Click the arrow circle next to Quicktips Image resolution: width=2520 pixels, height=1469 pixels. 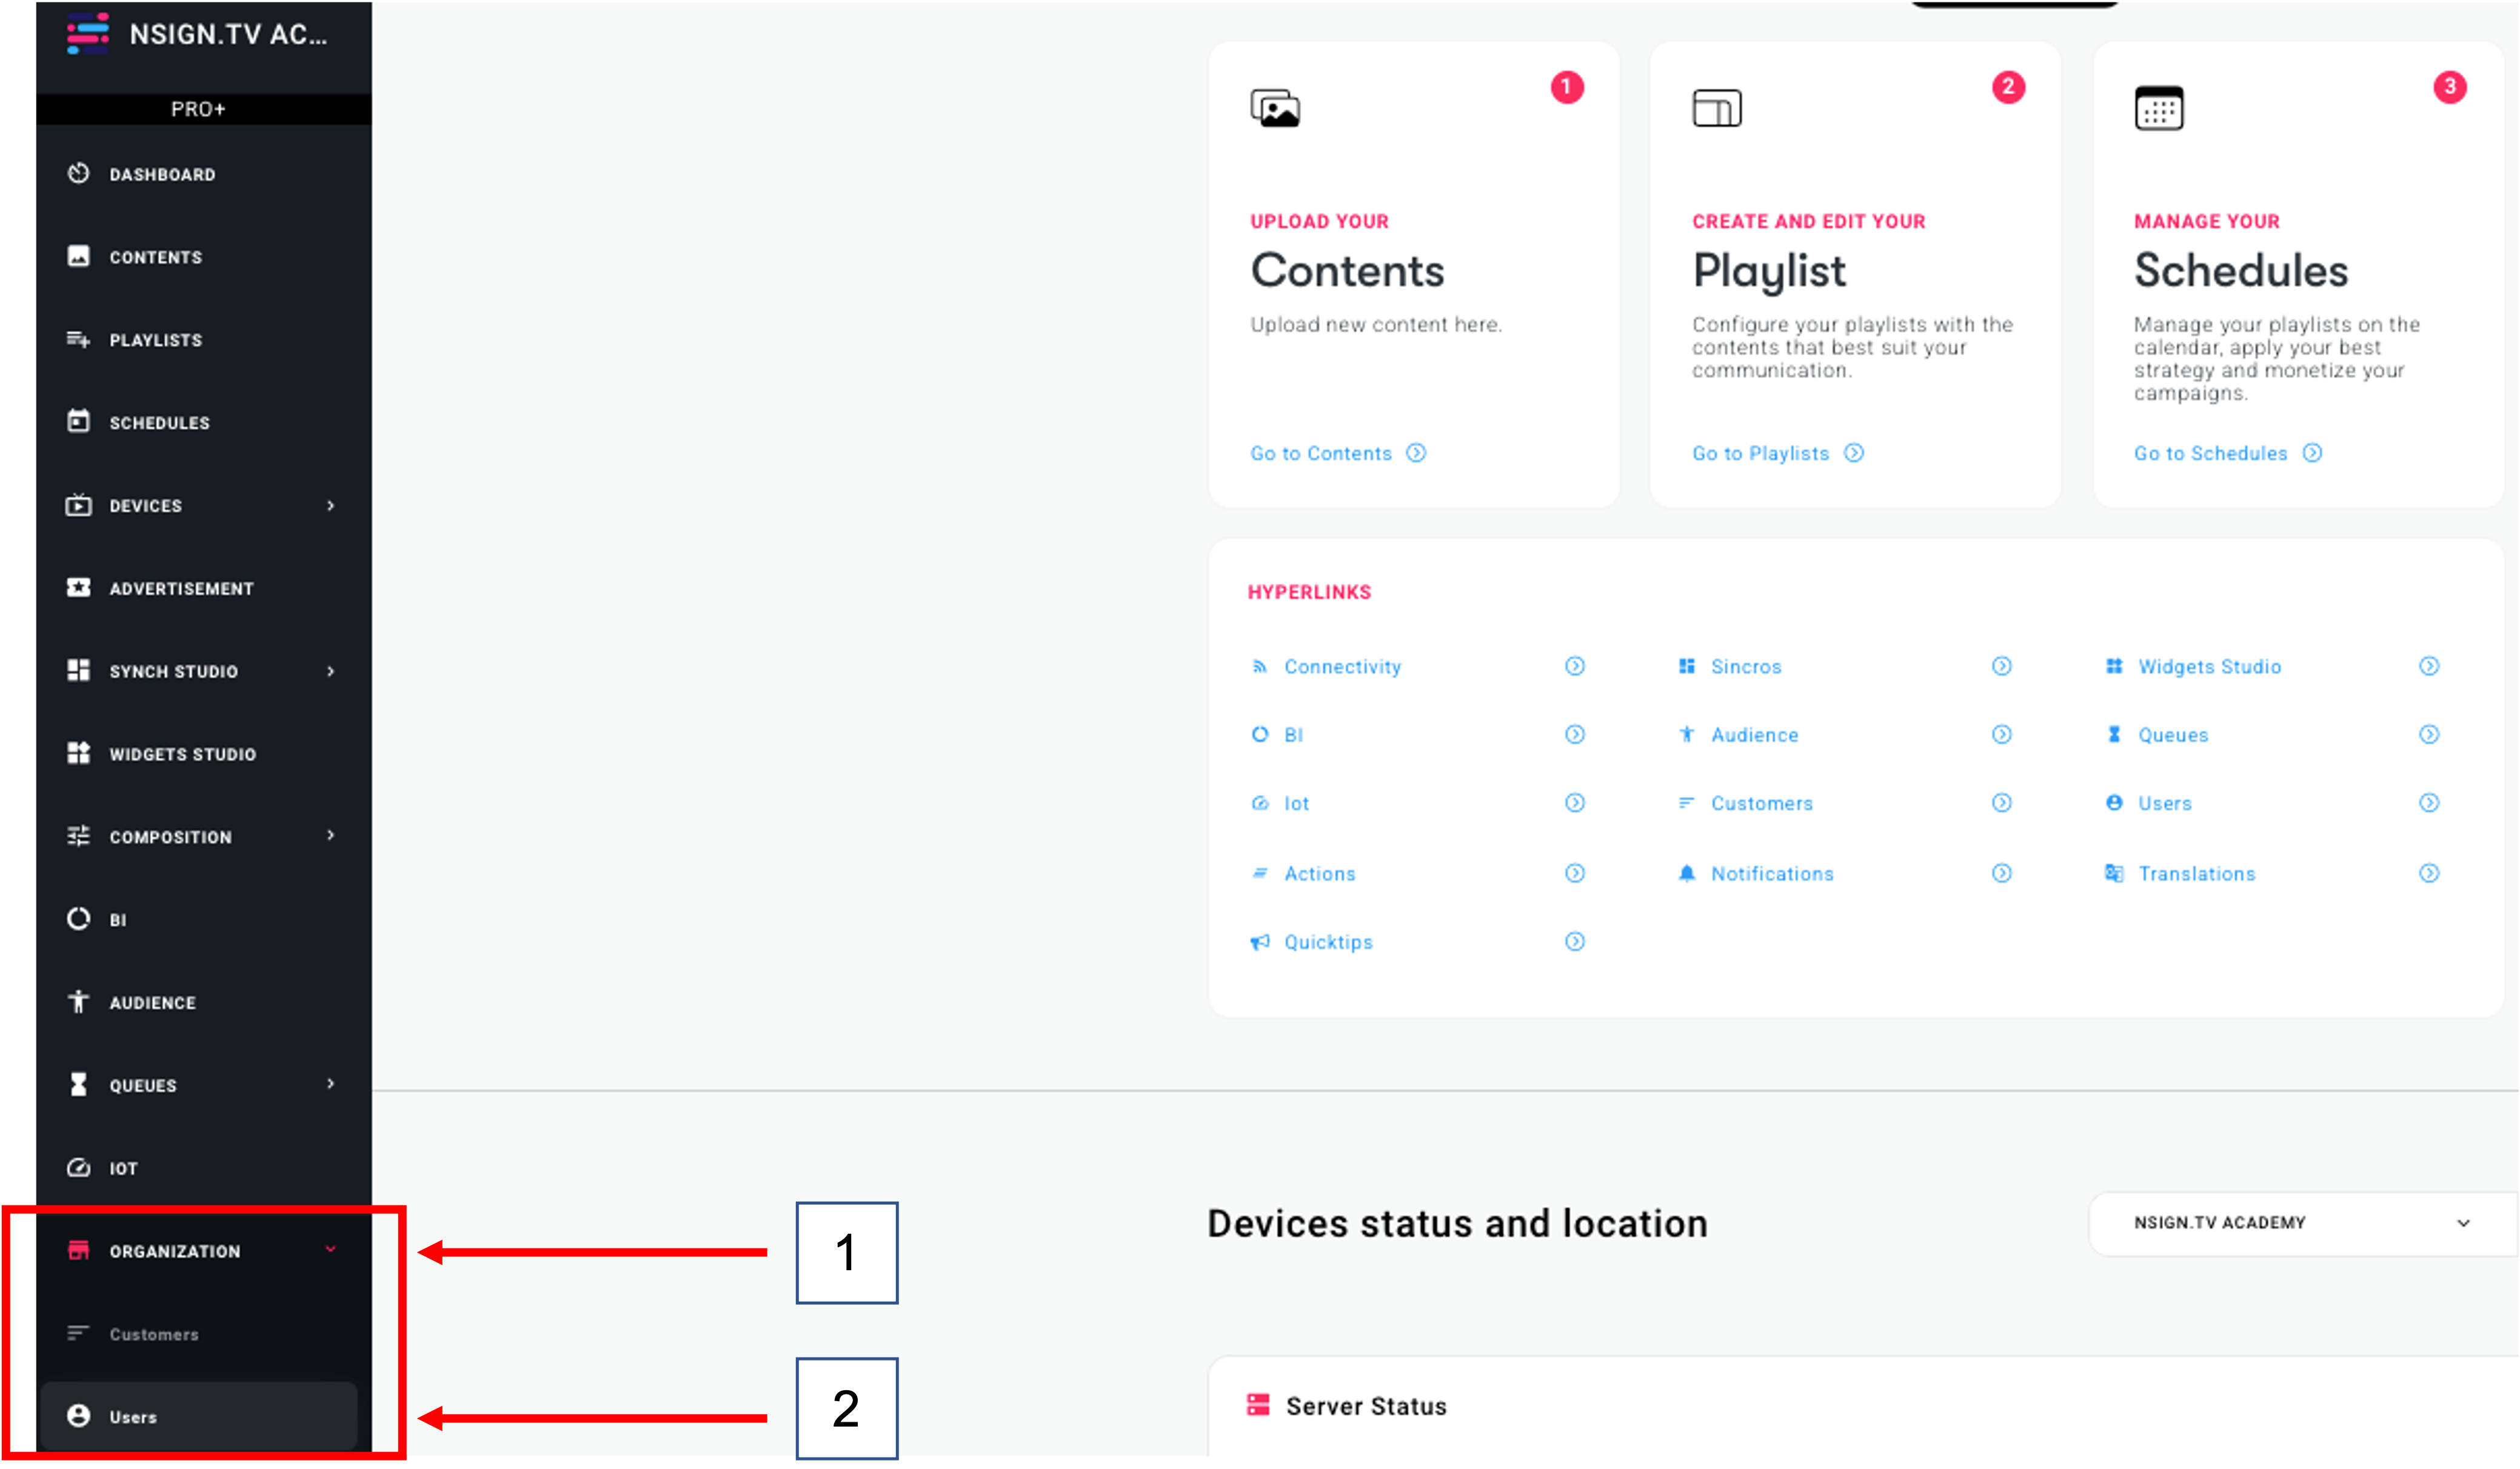(1575, 942)
